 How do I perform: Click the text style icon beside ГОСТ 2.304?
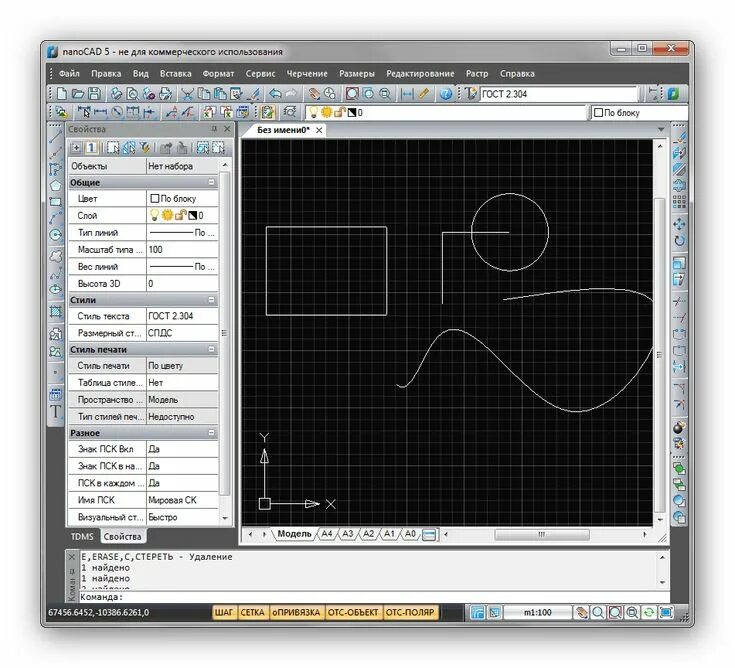[x=471, y=94]
